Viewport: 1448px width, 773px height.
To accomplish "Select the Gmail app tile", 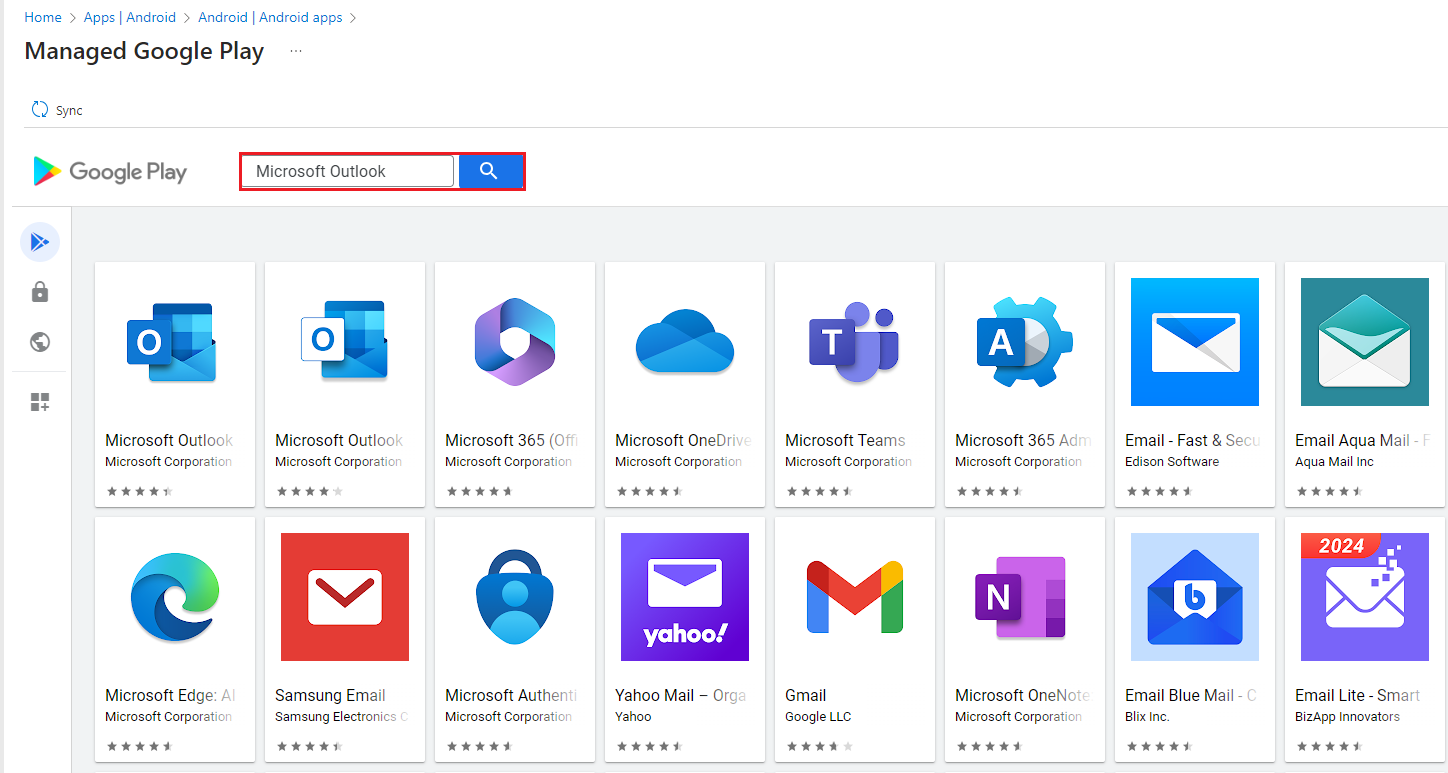I will pos(854,597).
